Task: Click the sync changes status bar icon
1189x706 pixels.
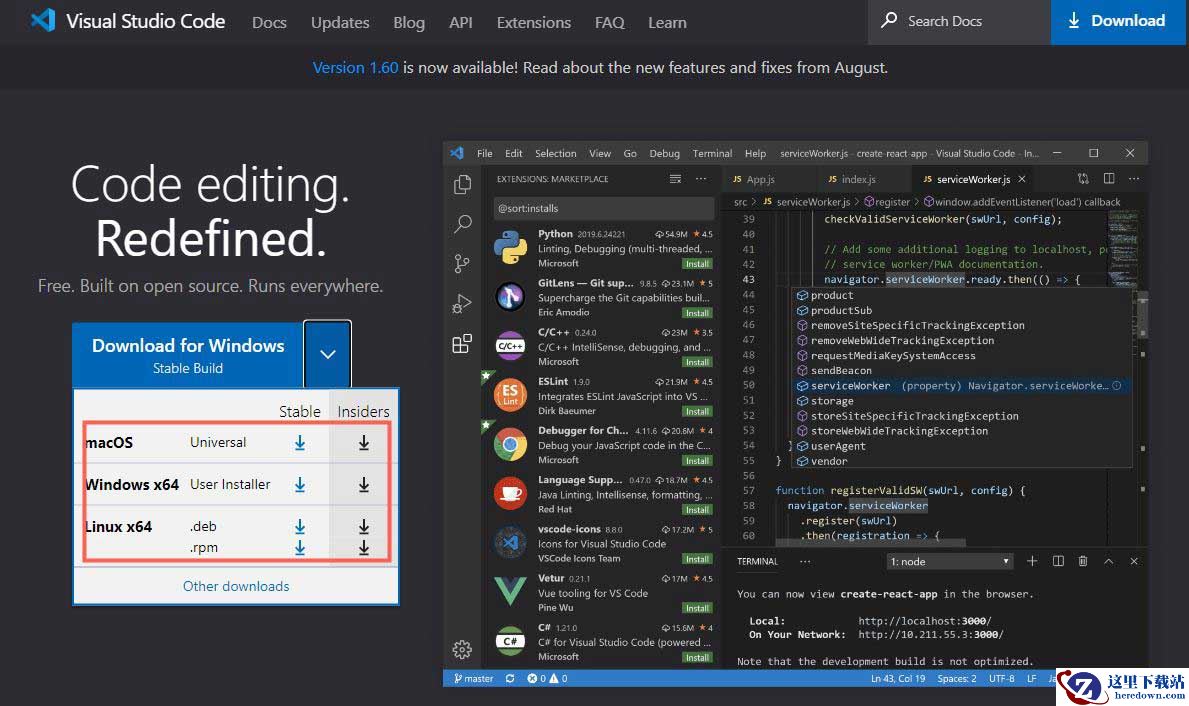Action: click(510, 679)
